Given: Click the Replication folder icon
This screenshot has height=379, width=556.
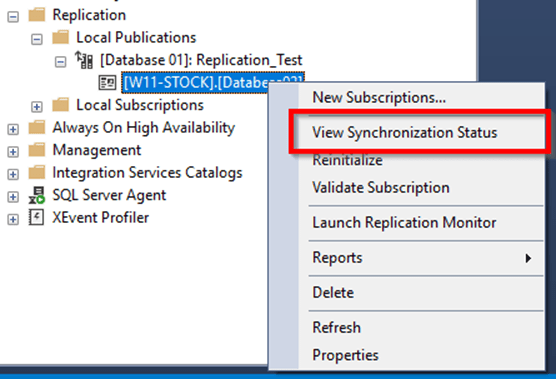Looking at the screenshot, I should click(x=37, y=15).
